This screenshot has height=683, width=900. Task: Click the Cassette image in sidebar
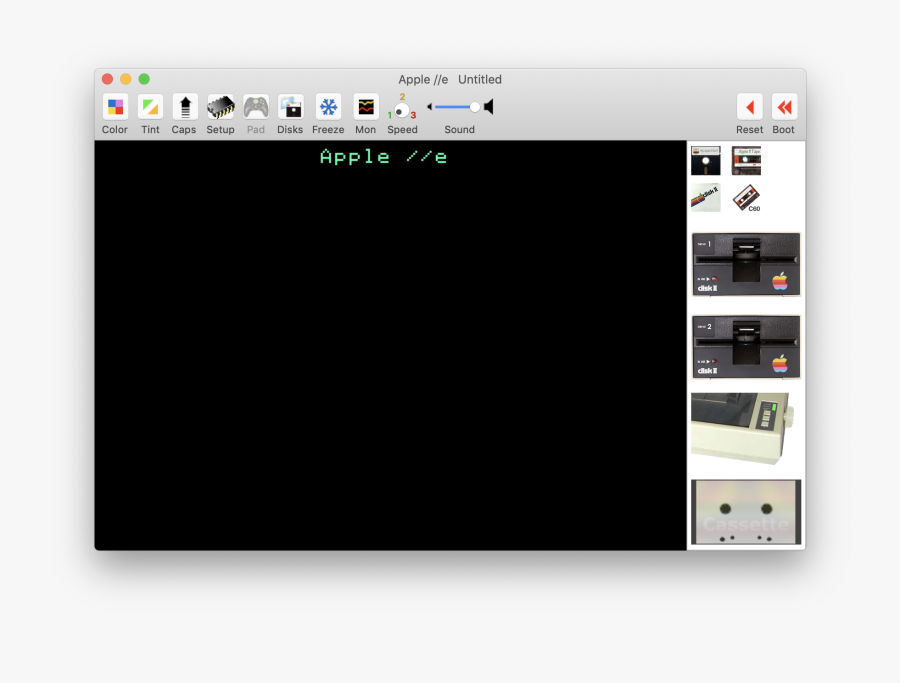(746, 512)
